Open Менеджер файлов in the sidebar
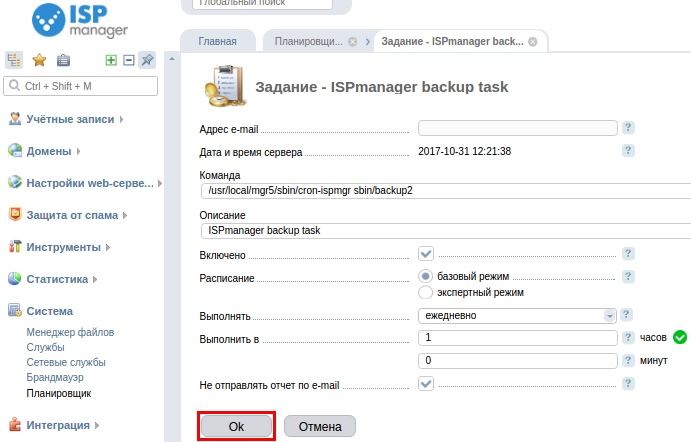The width and height of the screenshot is (691, 442). [x=70, y=332]
